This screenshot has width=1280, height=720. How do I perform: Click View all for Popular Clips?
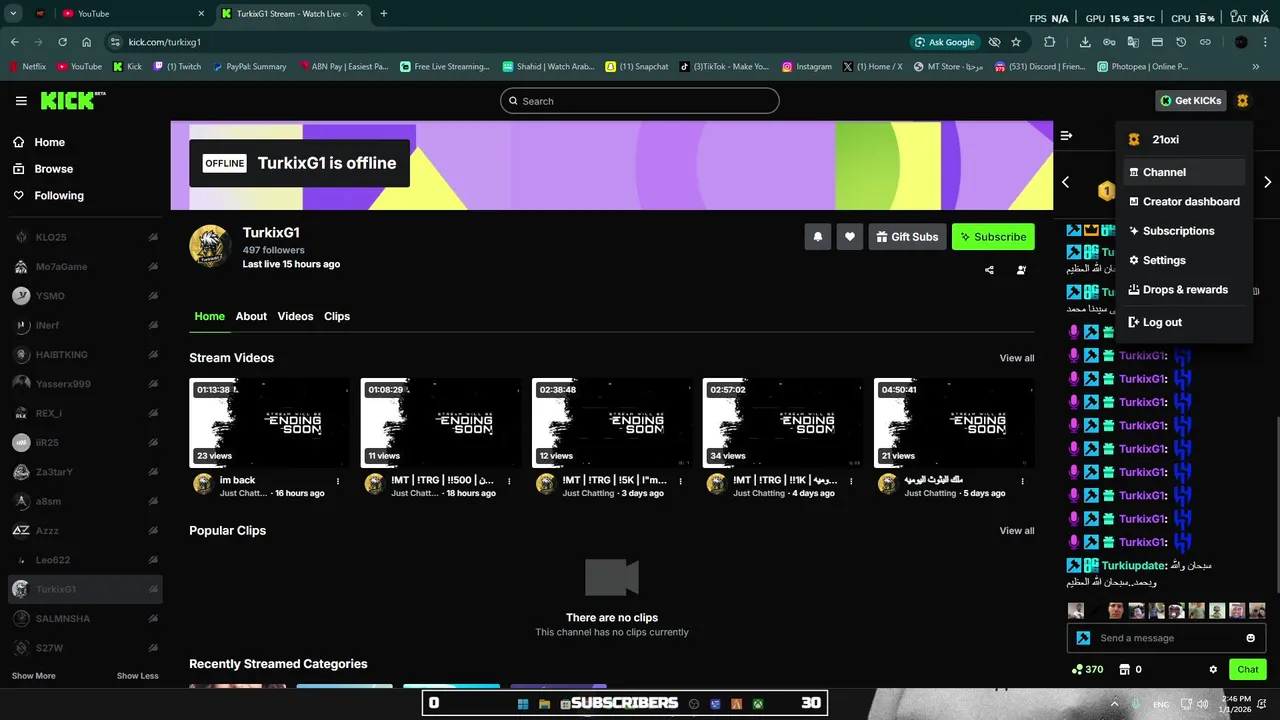[1017, 531]
